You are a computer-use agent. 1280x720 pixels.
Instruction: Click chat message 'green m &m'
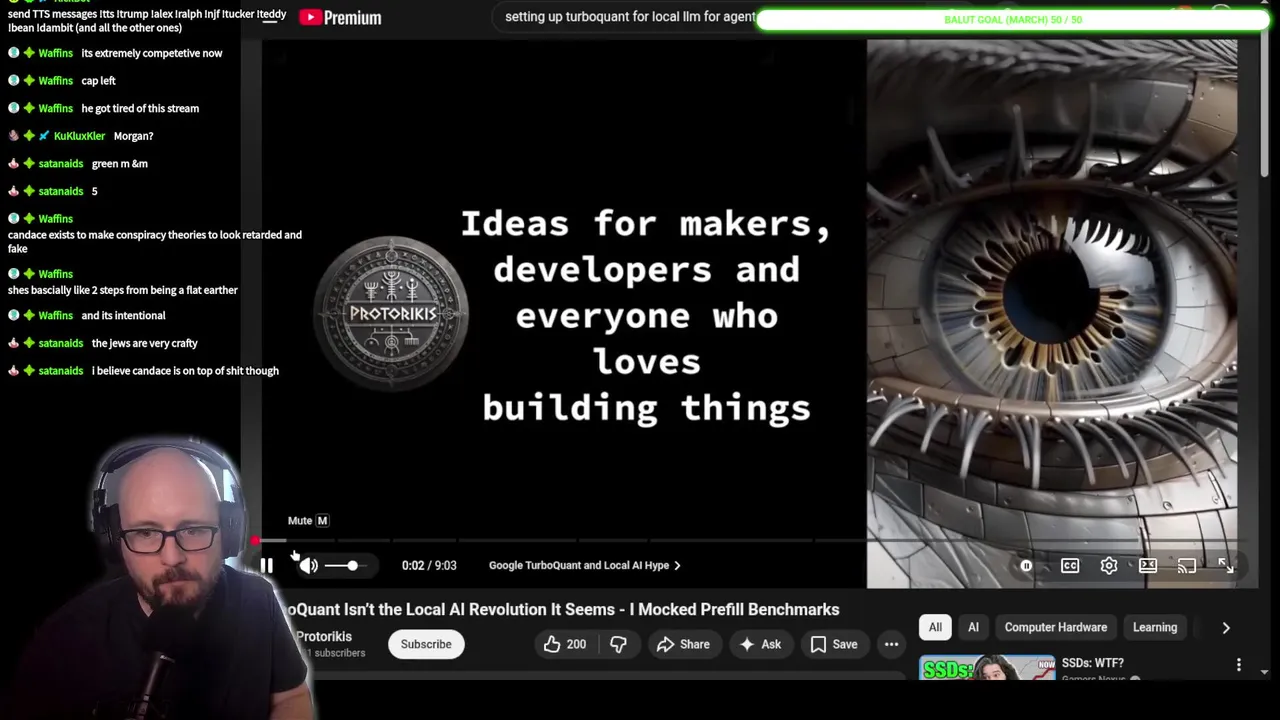point(120,164)
